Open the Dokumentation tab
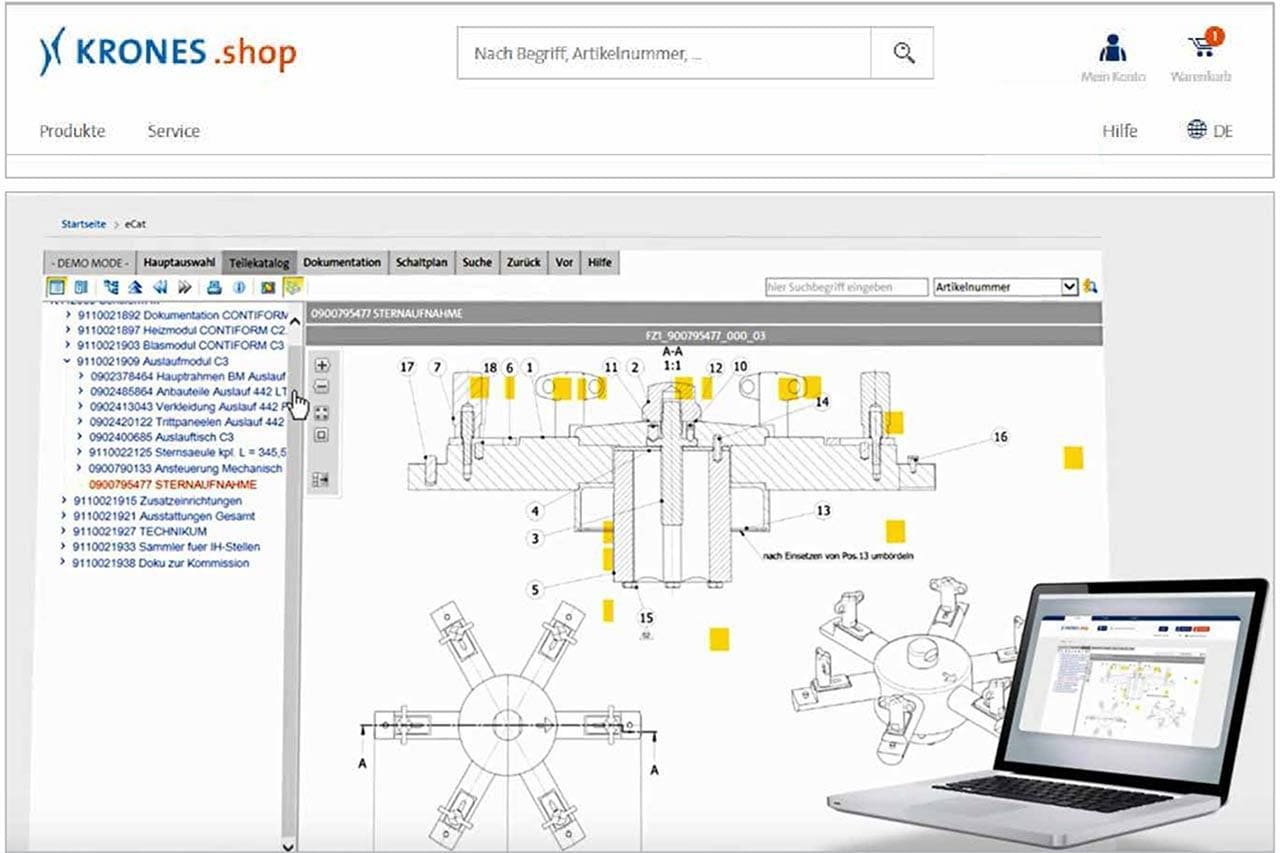1280x853 pixels. coord(342,262)
